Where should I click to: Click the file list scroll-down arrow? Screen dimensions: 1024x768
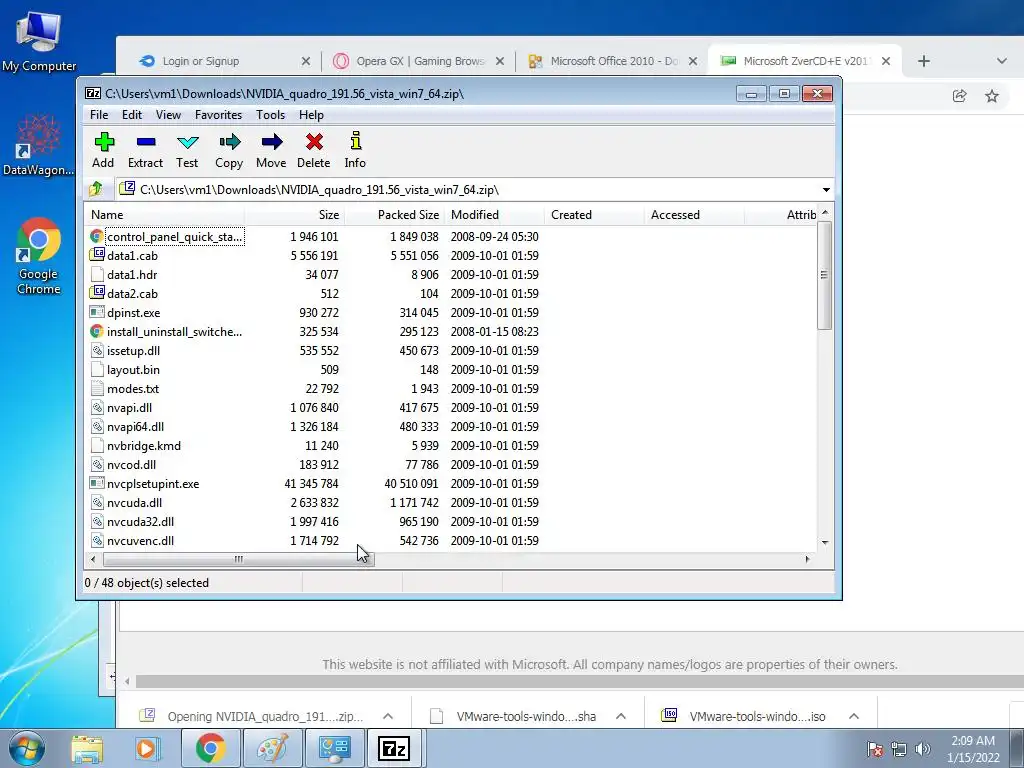(825, 543)
